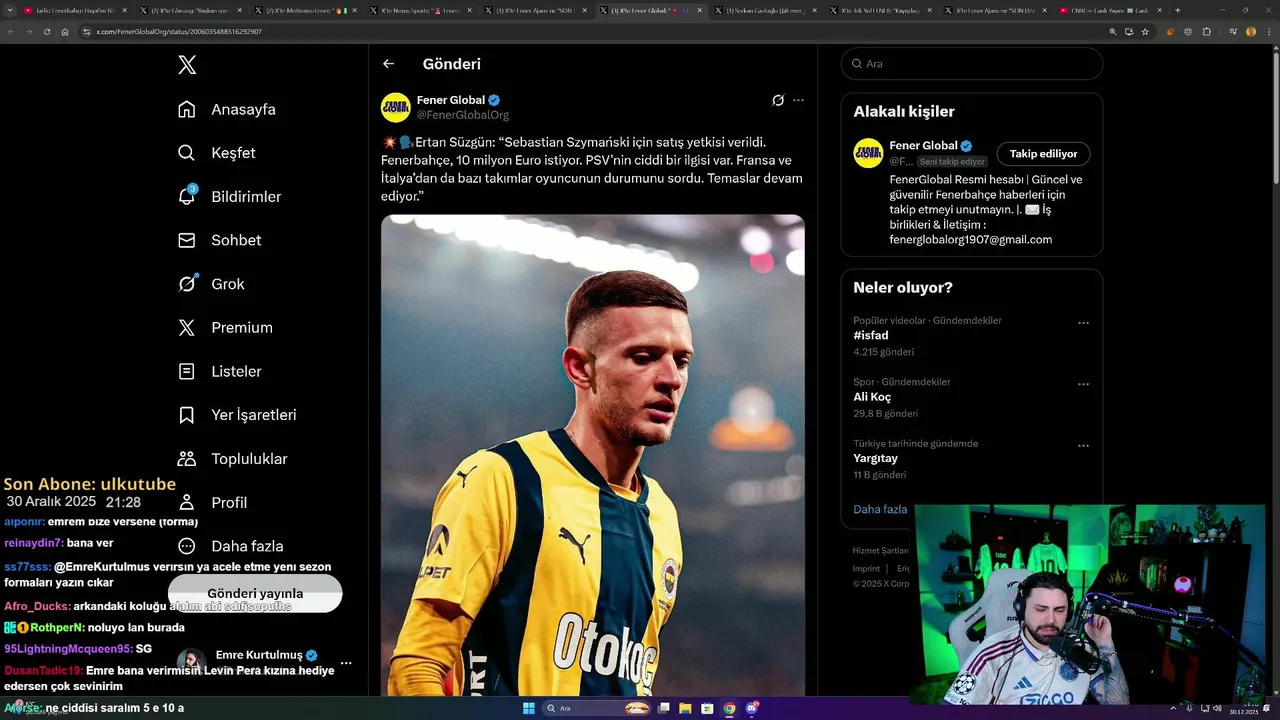
Task: Click the X logo in sidebar
Action: (187, 65)
